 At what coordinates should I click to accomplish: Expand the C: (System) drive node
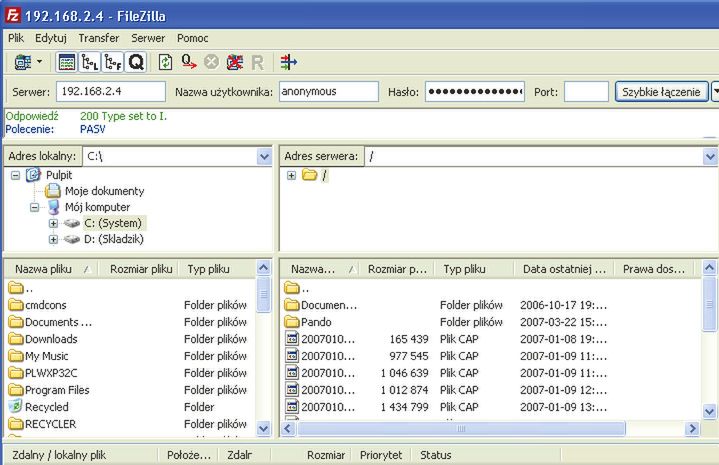(x=53, y=223)
